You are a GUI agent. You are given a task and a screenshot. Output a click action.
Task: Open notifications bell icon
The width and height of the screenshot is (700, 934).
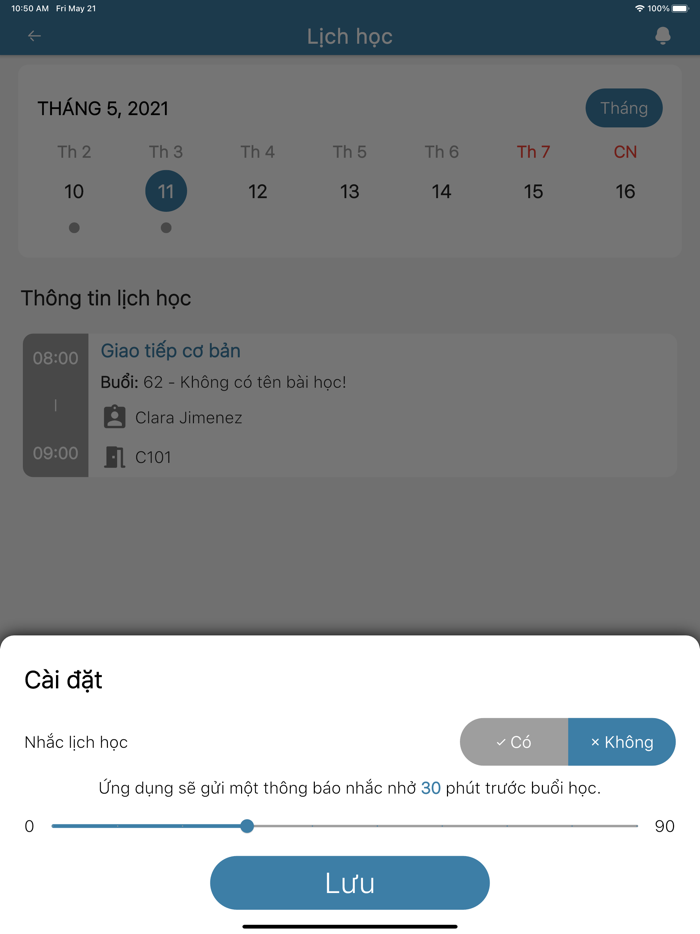pos(662,36)
